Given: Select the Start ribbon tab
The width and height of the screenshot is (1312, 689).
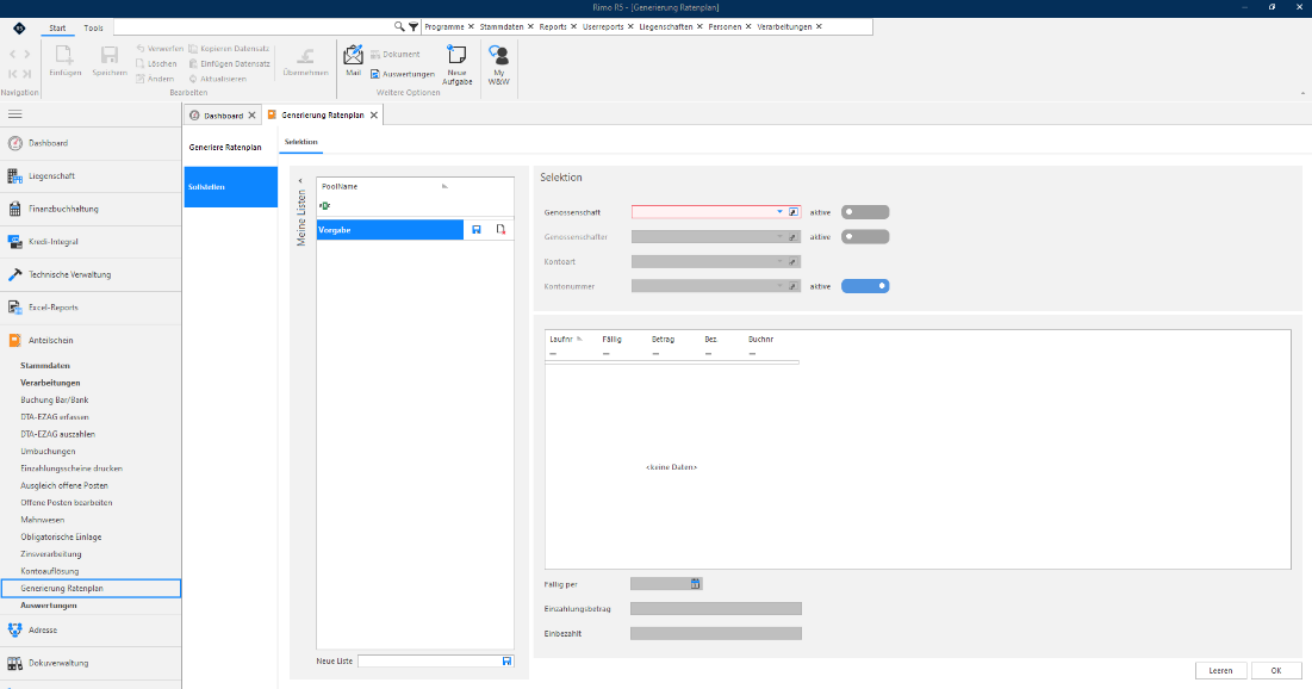Looking at the screenshot, I should coord(58,28).
